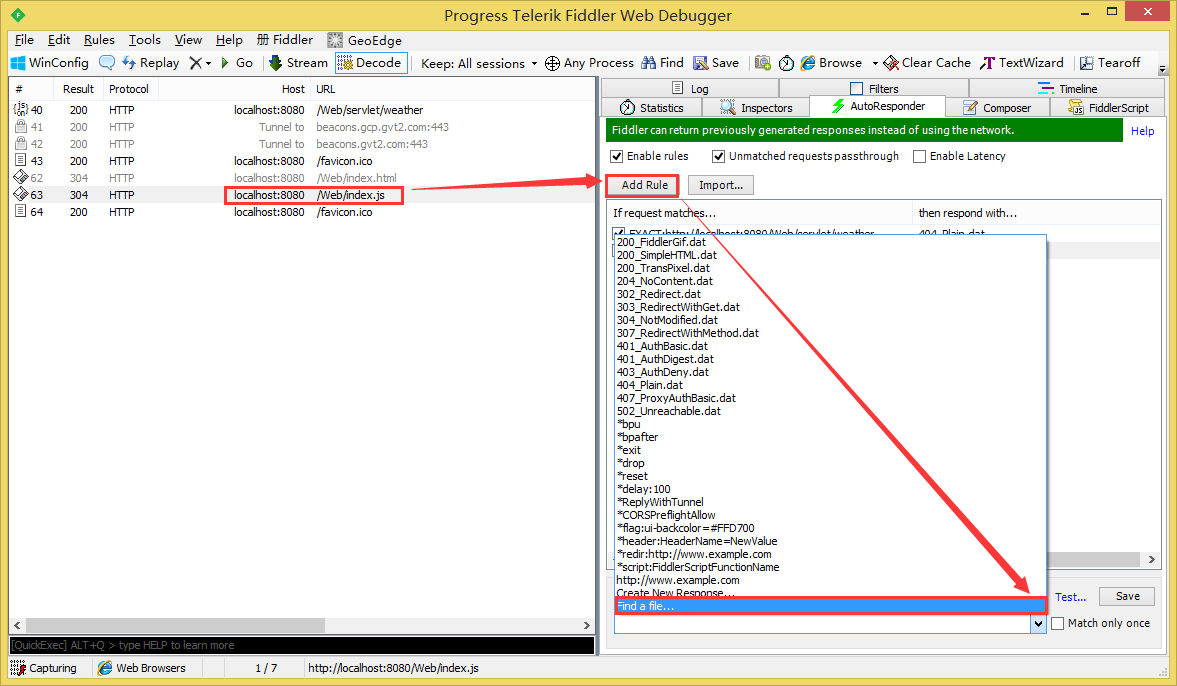Click rules list scrollbar right arrow
The height and width of the screenshot is (686, 1177).
(x=1151, y=559)
